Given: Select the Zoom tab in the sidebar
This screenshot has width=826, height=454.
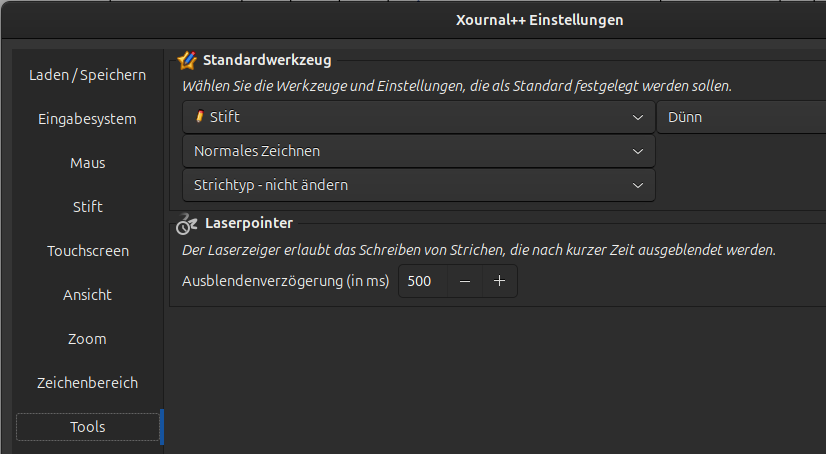Looking at the screenshot, I should point(87,339).
